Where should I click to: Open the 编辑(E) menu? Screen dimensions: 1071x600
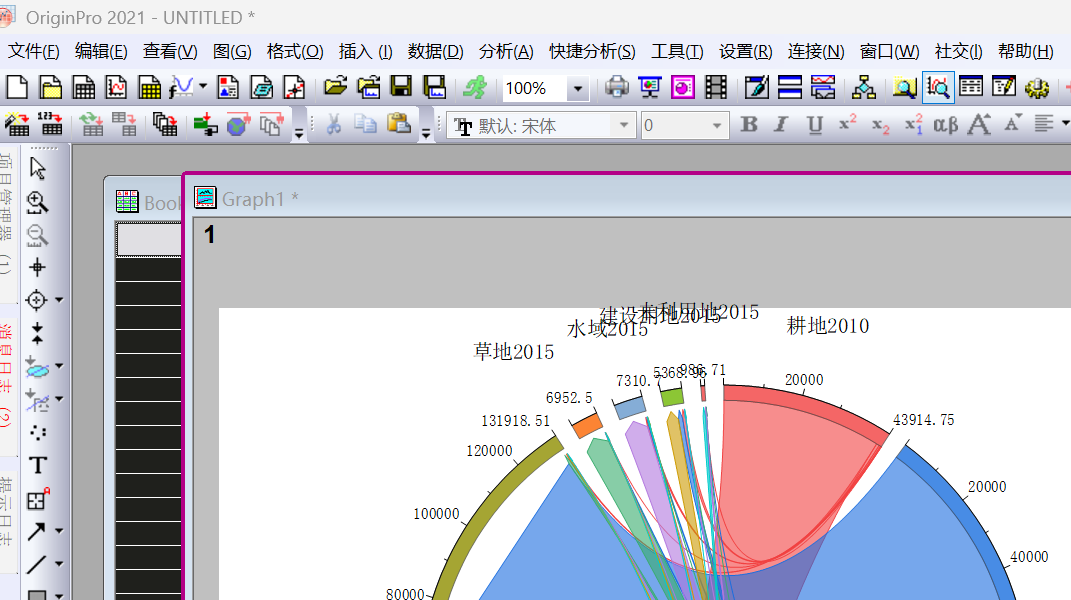(101, 51)
